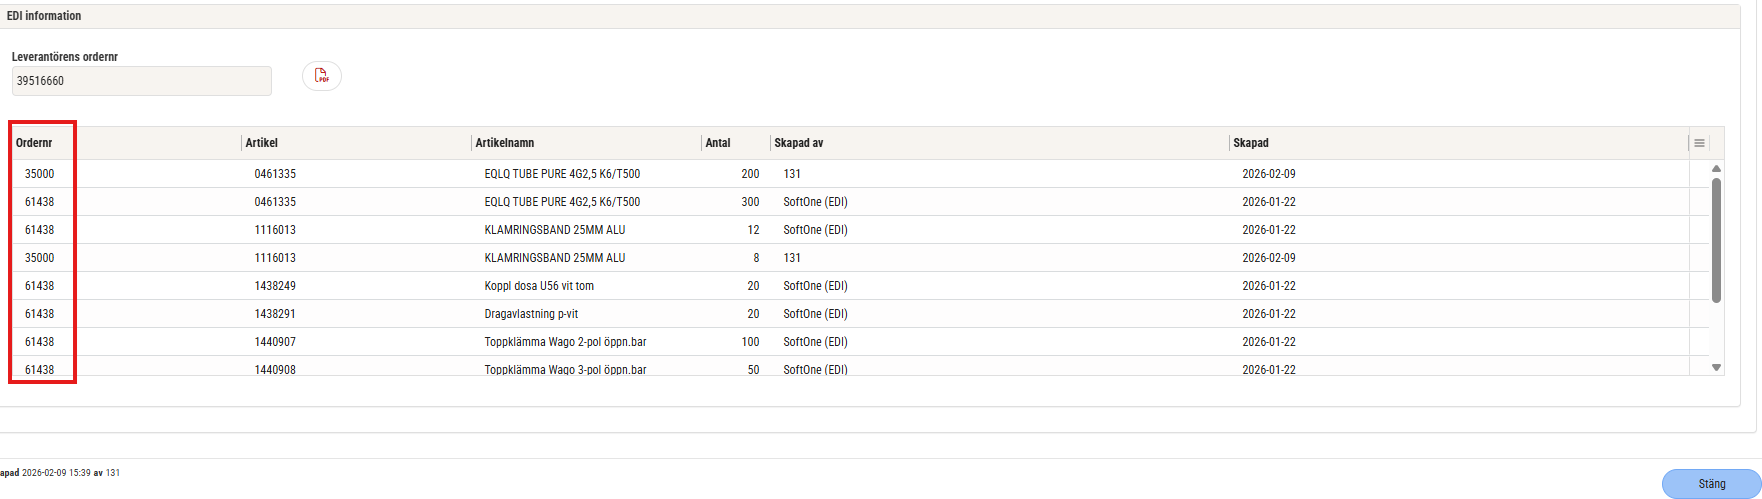Screen dimensions: 1762x499
Task: Click the Leverantörens ordernr input field
Action: (x=141, y=81)
